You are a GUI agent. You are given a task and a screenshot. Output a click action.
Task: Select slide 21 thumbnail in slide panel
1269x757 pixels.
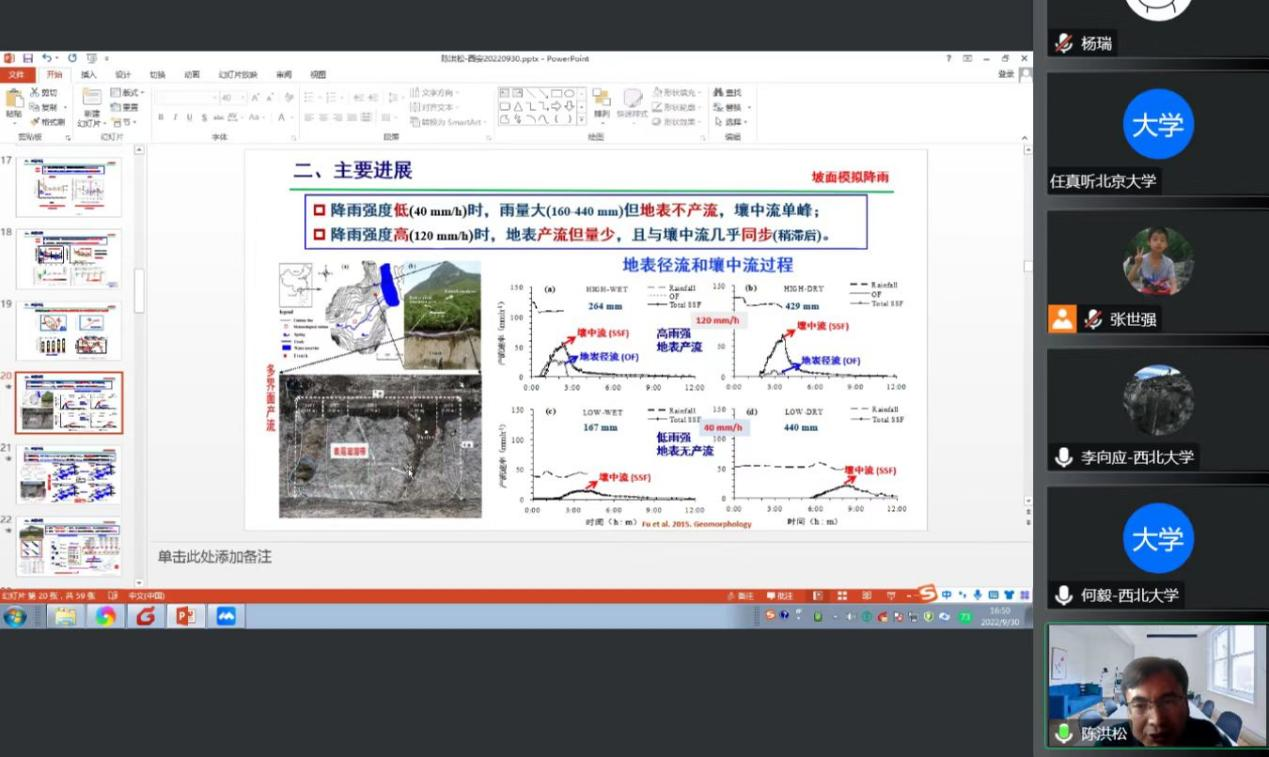click(x=68, y=474)
